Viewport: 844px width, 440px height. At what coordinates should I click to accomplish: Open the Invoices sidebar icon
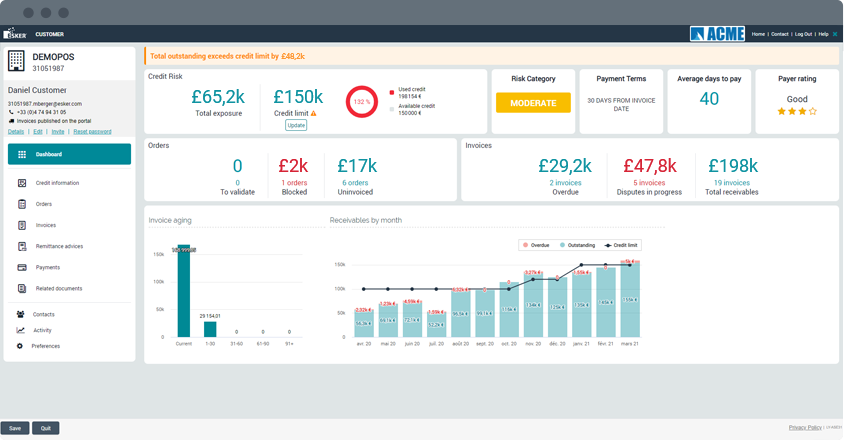(22, 225)
